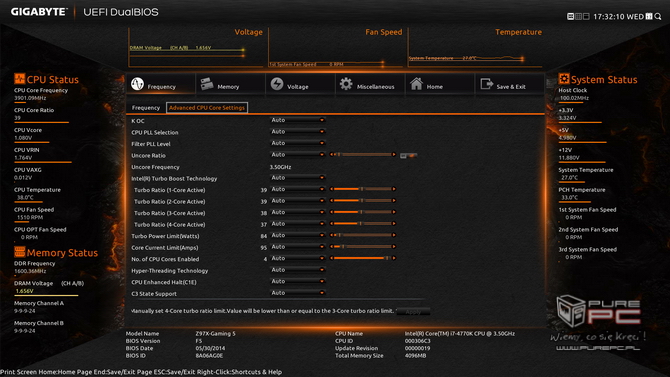The width and height of the screenshot is (670, 377).
Task: Click the 17:32:10 WED clock display
Action: 618,17
